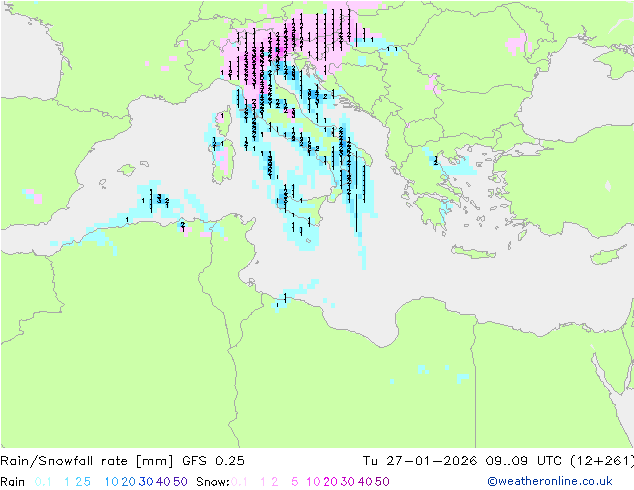Select the Rain legend value 40
The image size is (634, 490).
(x=163, y=482)
